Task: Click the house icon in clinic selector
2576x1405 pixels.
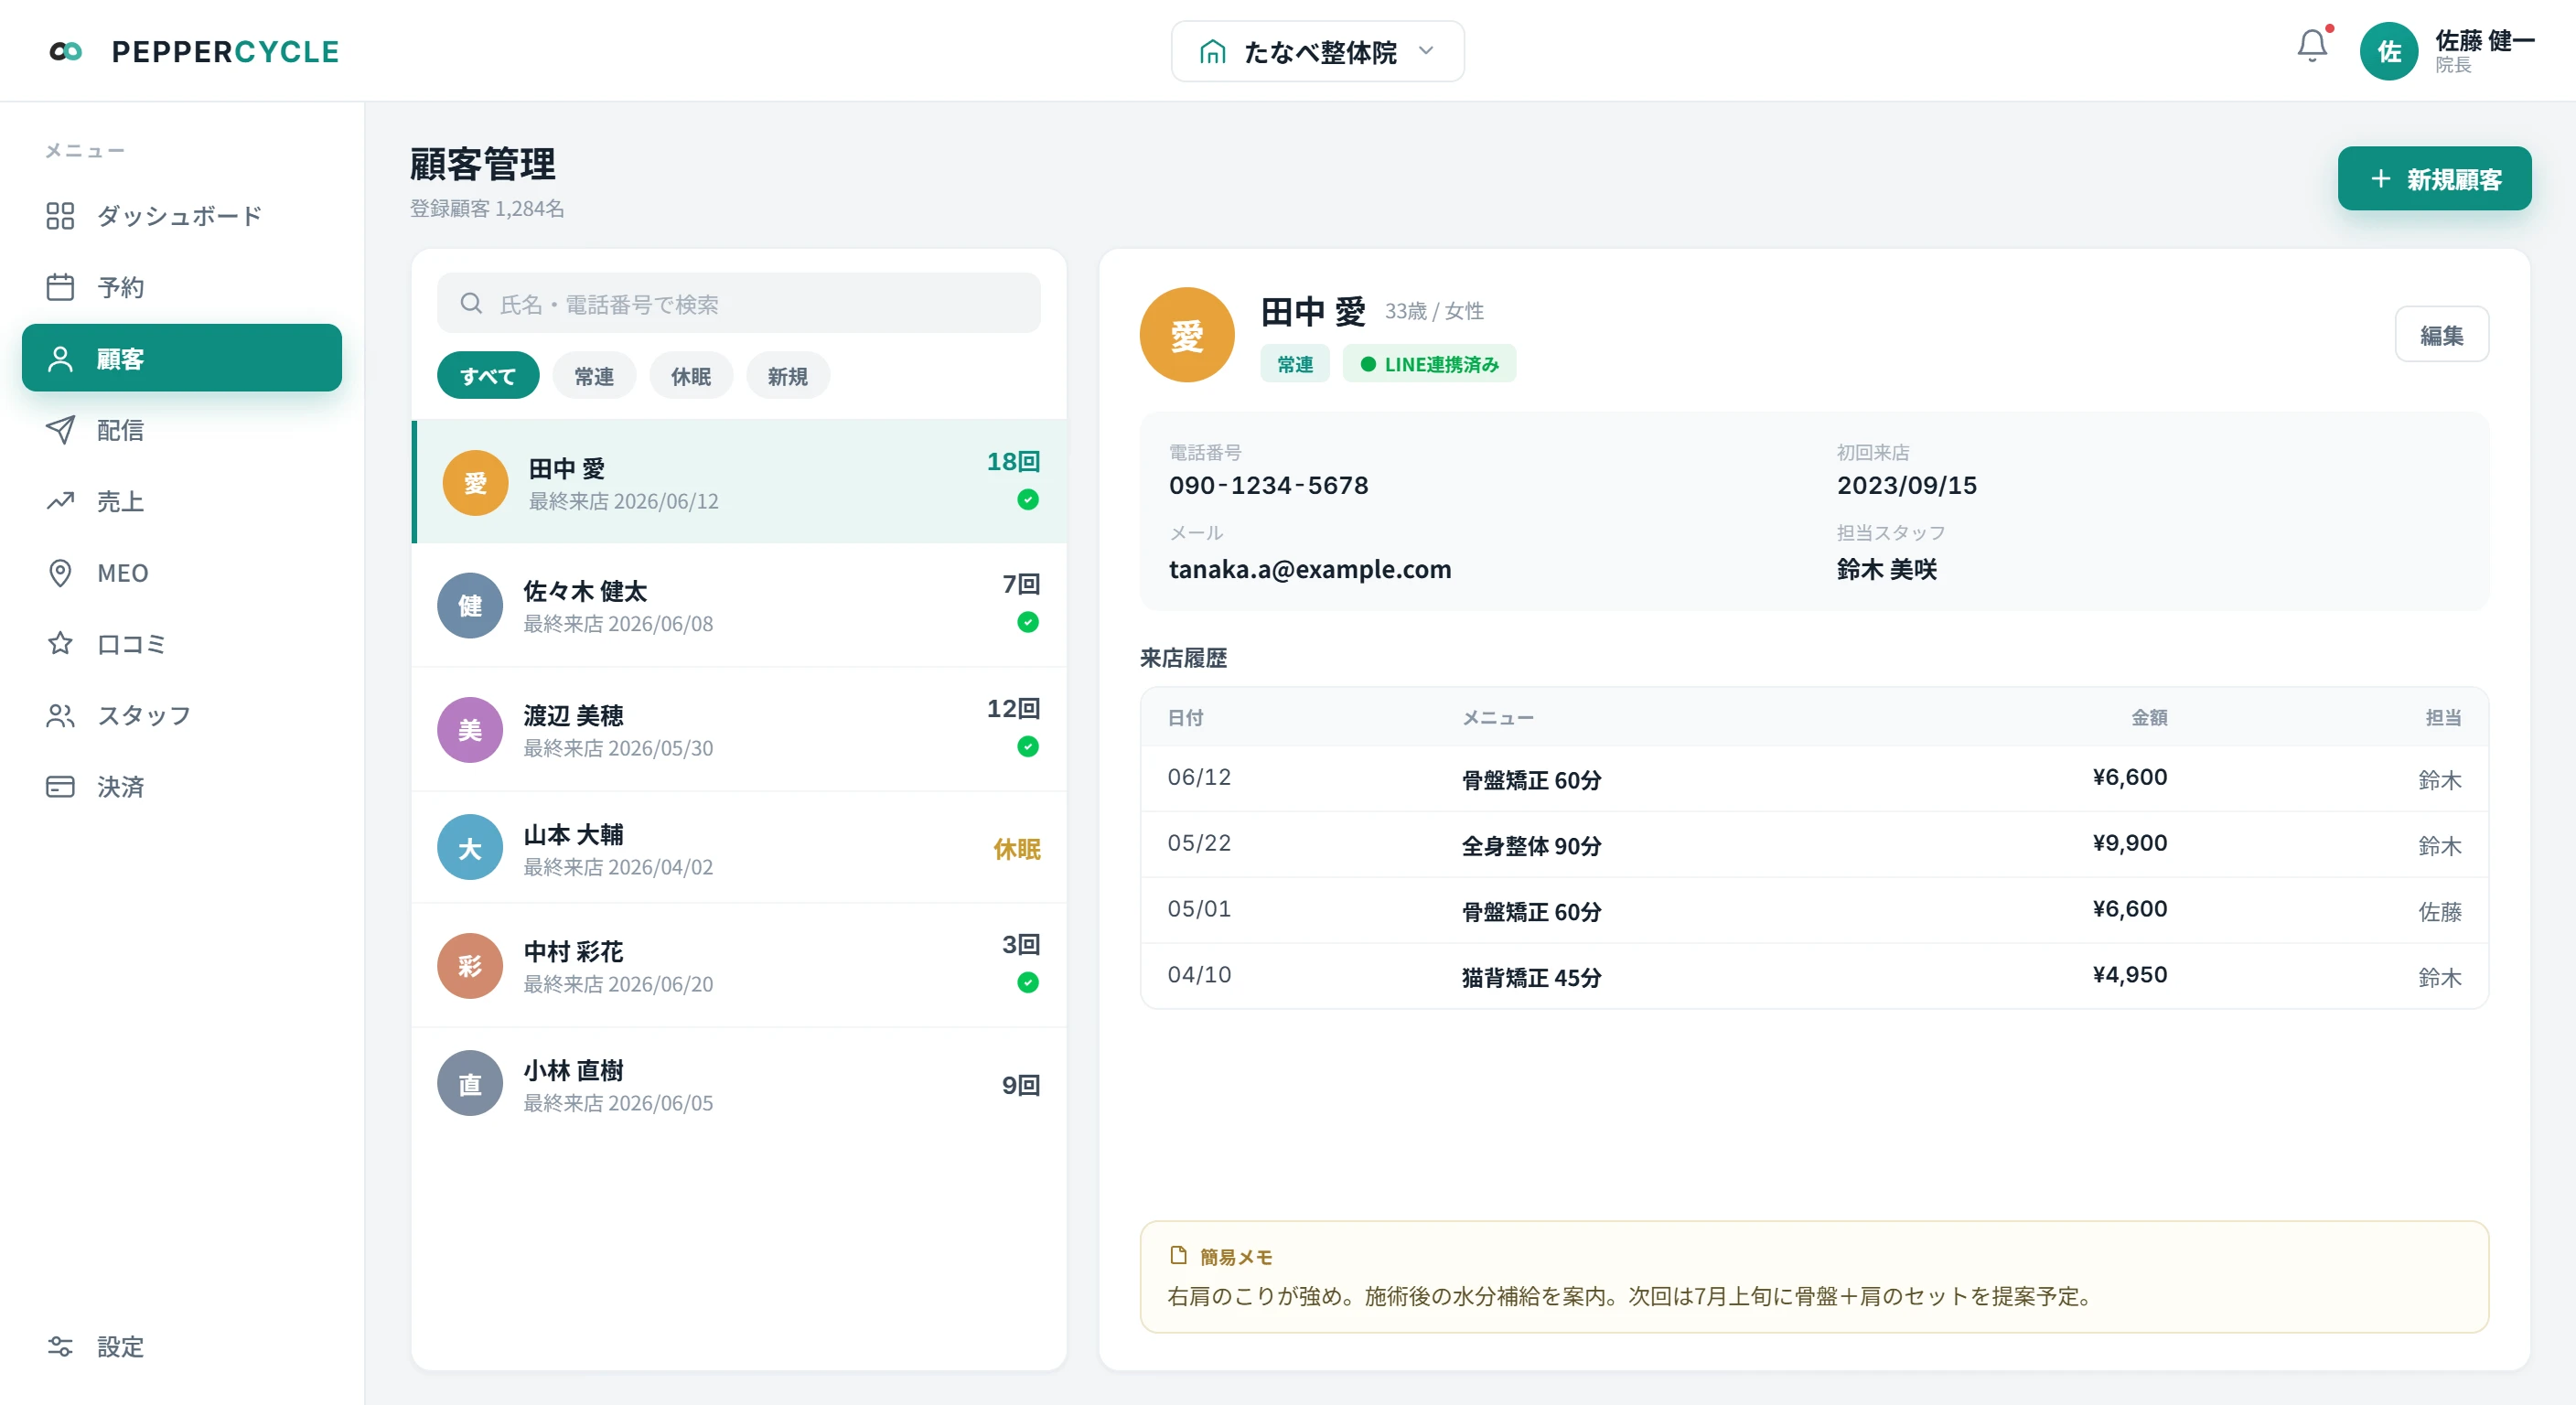Action: (x=1212, y=51)
